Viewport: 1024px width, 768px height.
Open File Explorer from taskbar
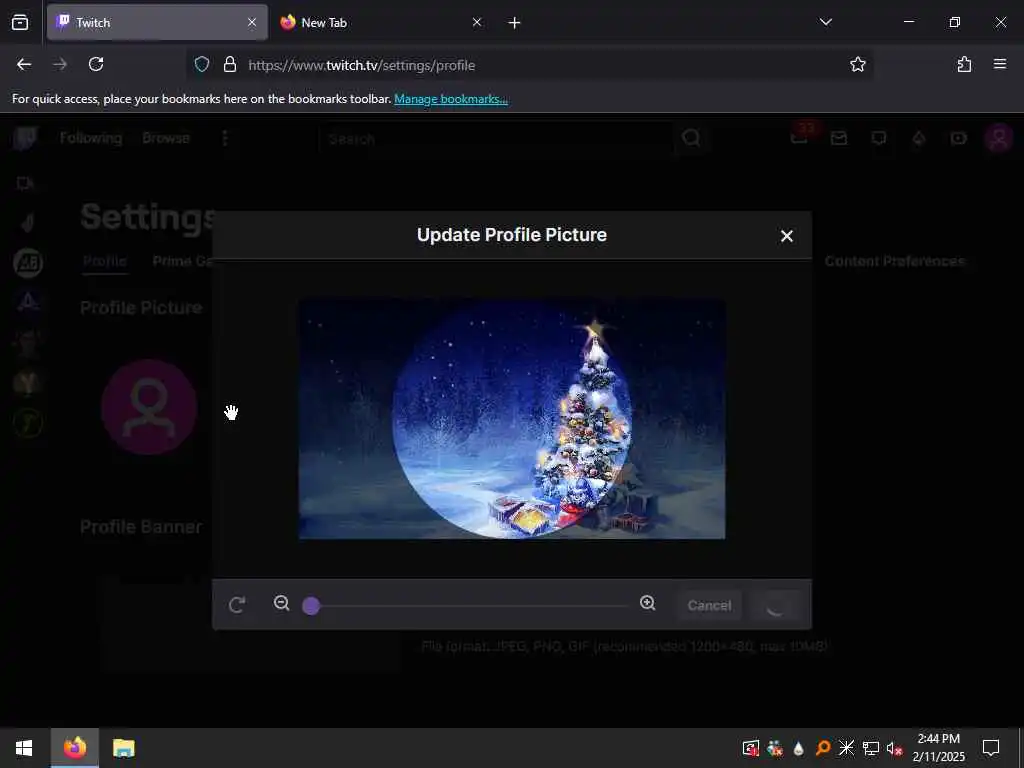123,748
